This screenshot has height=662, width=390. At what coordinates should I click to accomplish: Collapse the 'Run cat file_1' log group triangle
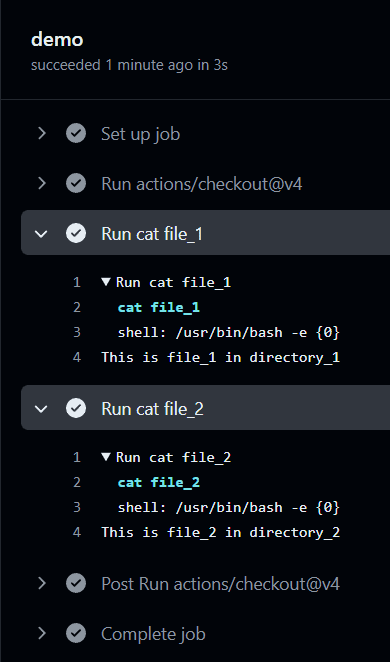point(106,282)
